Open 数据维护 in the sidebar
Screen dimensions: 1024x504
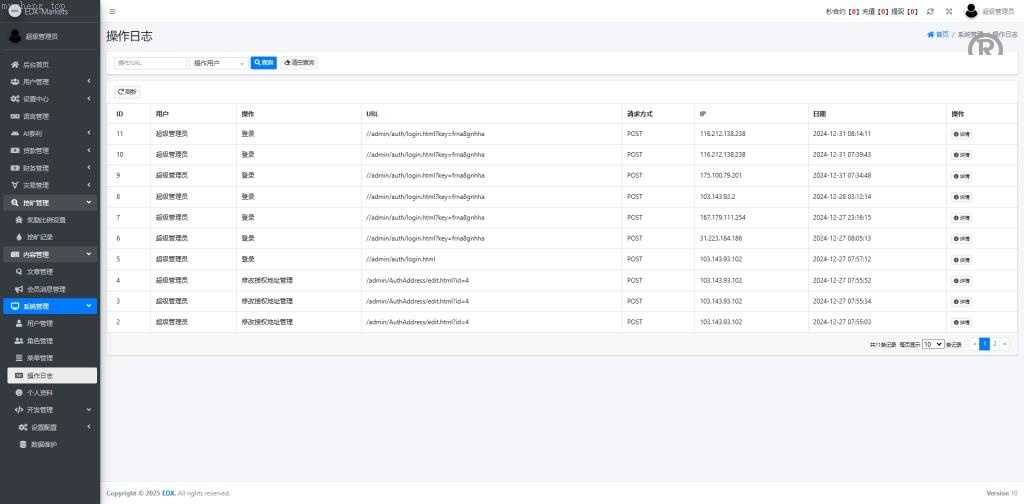pos(44,444)
